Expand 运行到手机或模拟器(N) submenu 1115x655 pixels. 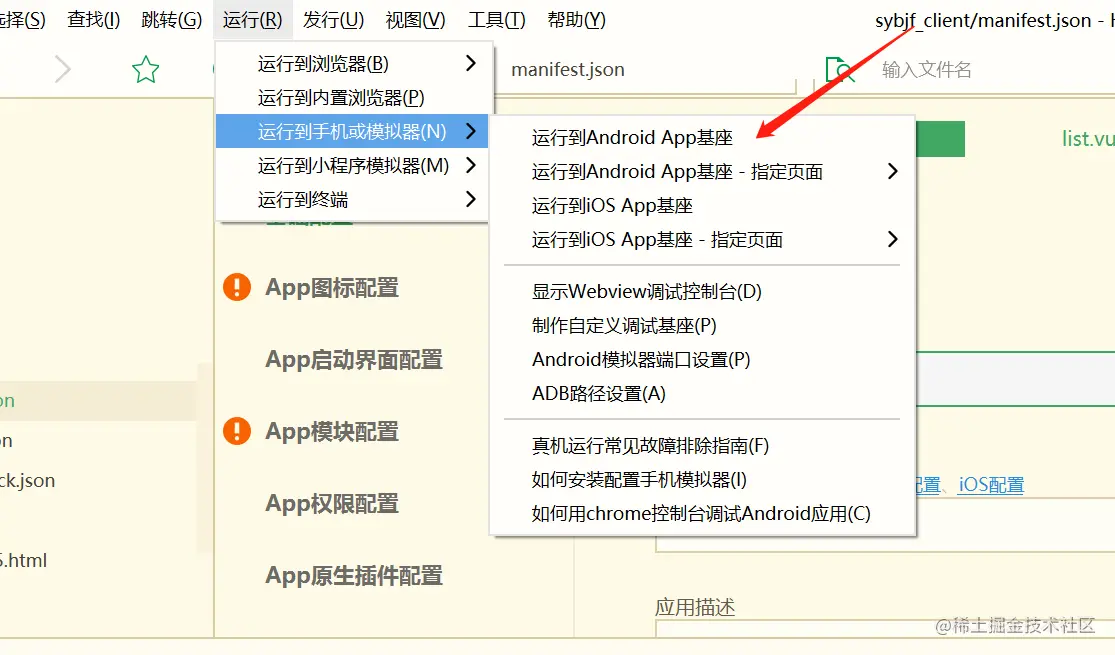click(x=352, y=132)
